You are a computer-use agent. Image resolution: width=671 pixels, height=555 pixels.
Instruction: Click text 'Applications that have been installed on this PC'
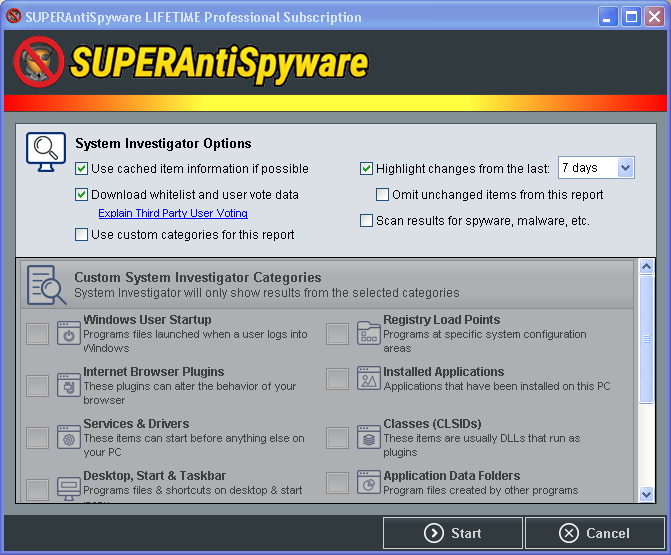click(x=497, y=386)
